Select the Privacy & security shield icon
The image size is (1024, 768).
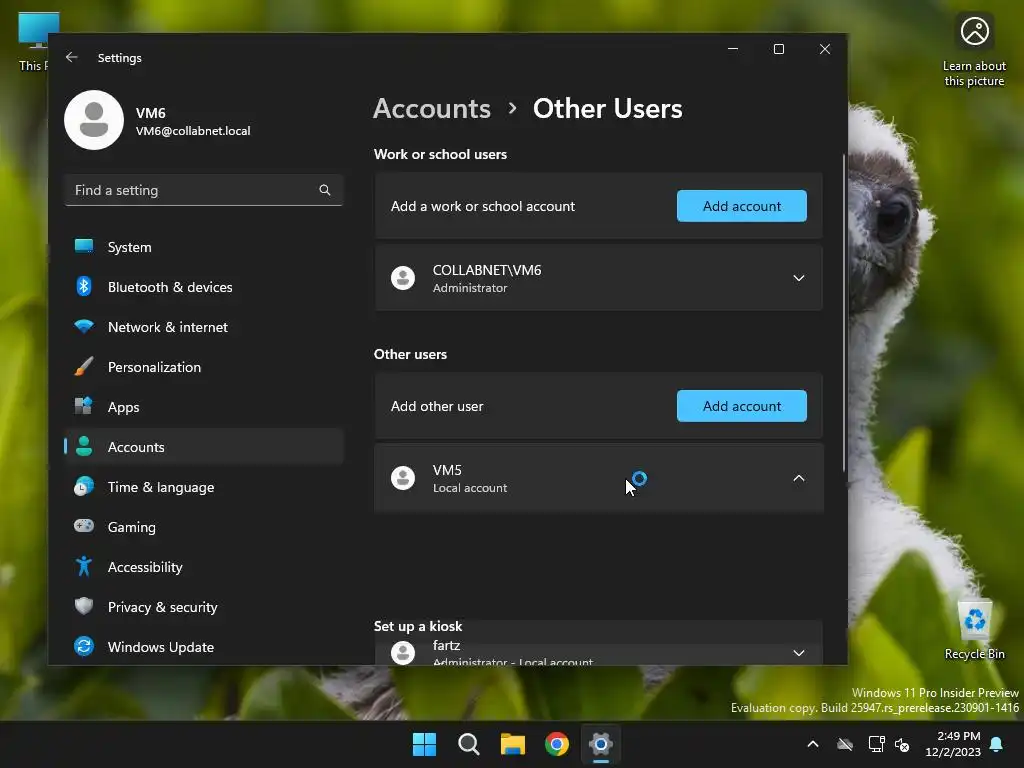point(84,606)
